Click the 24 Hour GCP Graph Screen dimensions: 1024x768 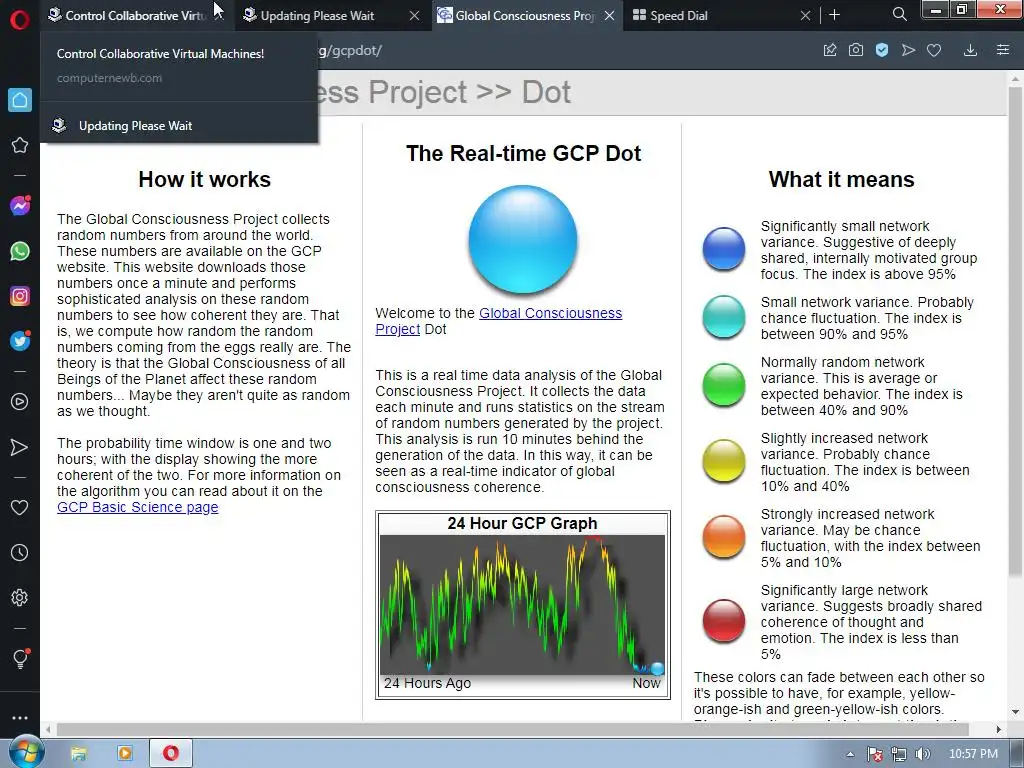(x=522, y=605)
